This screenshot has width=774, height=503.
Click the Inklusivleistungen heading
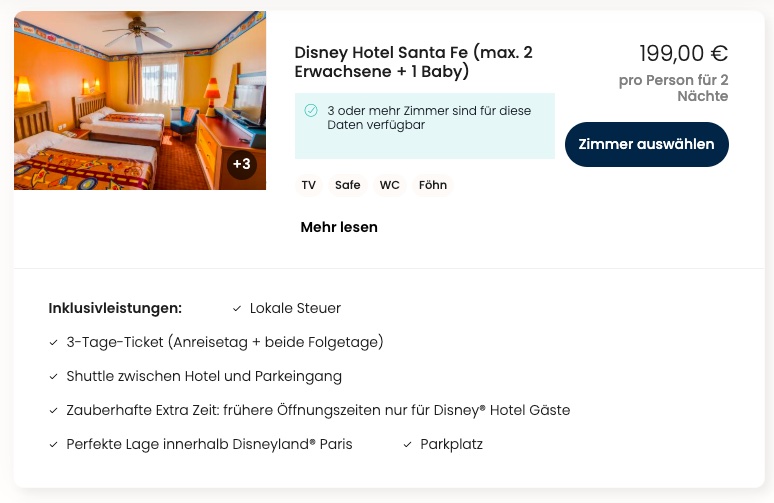(x=115, y=308)
